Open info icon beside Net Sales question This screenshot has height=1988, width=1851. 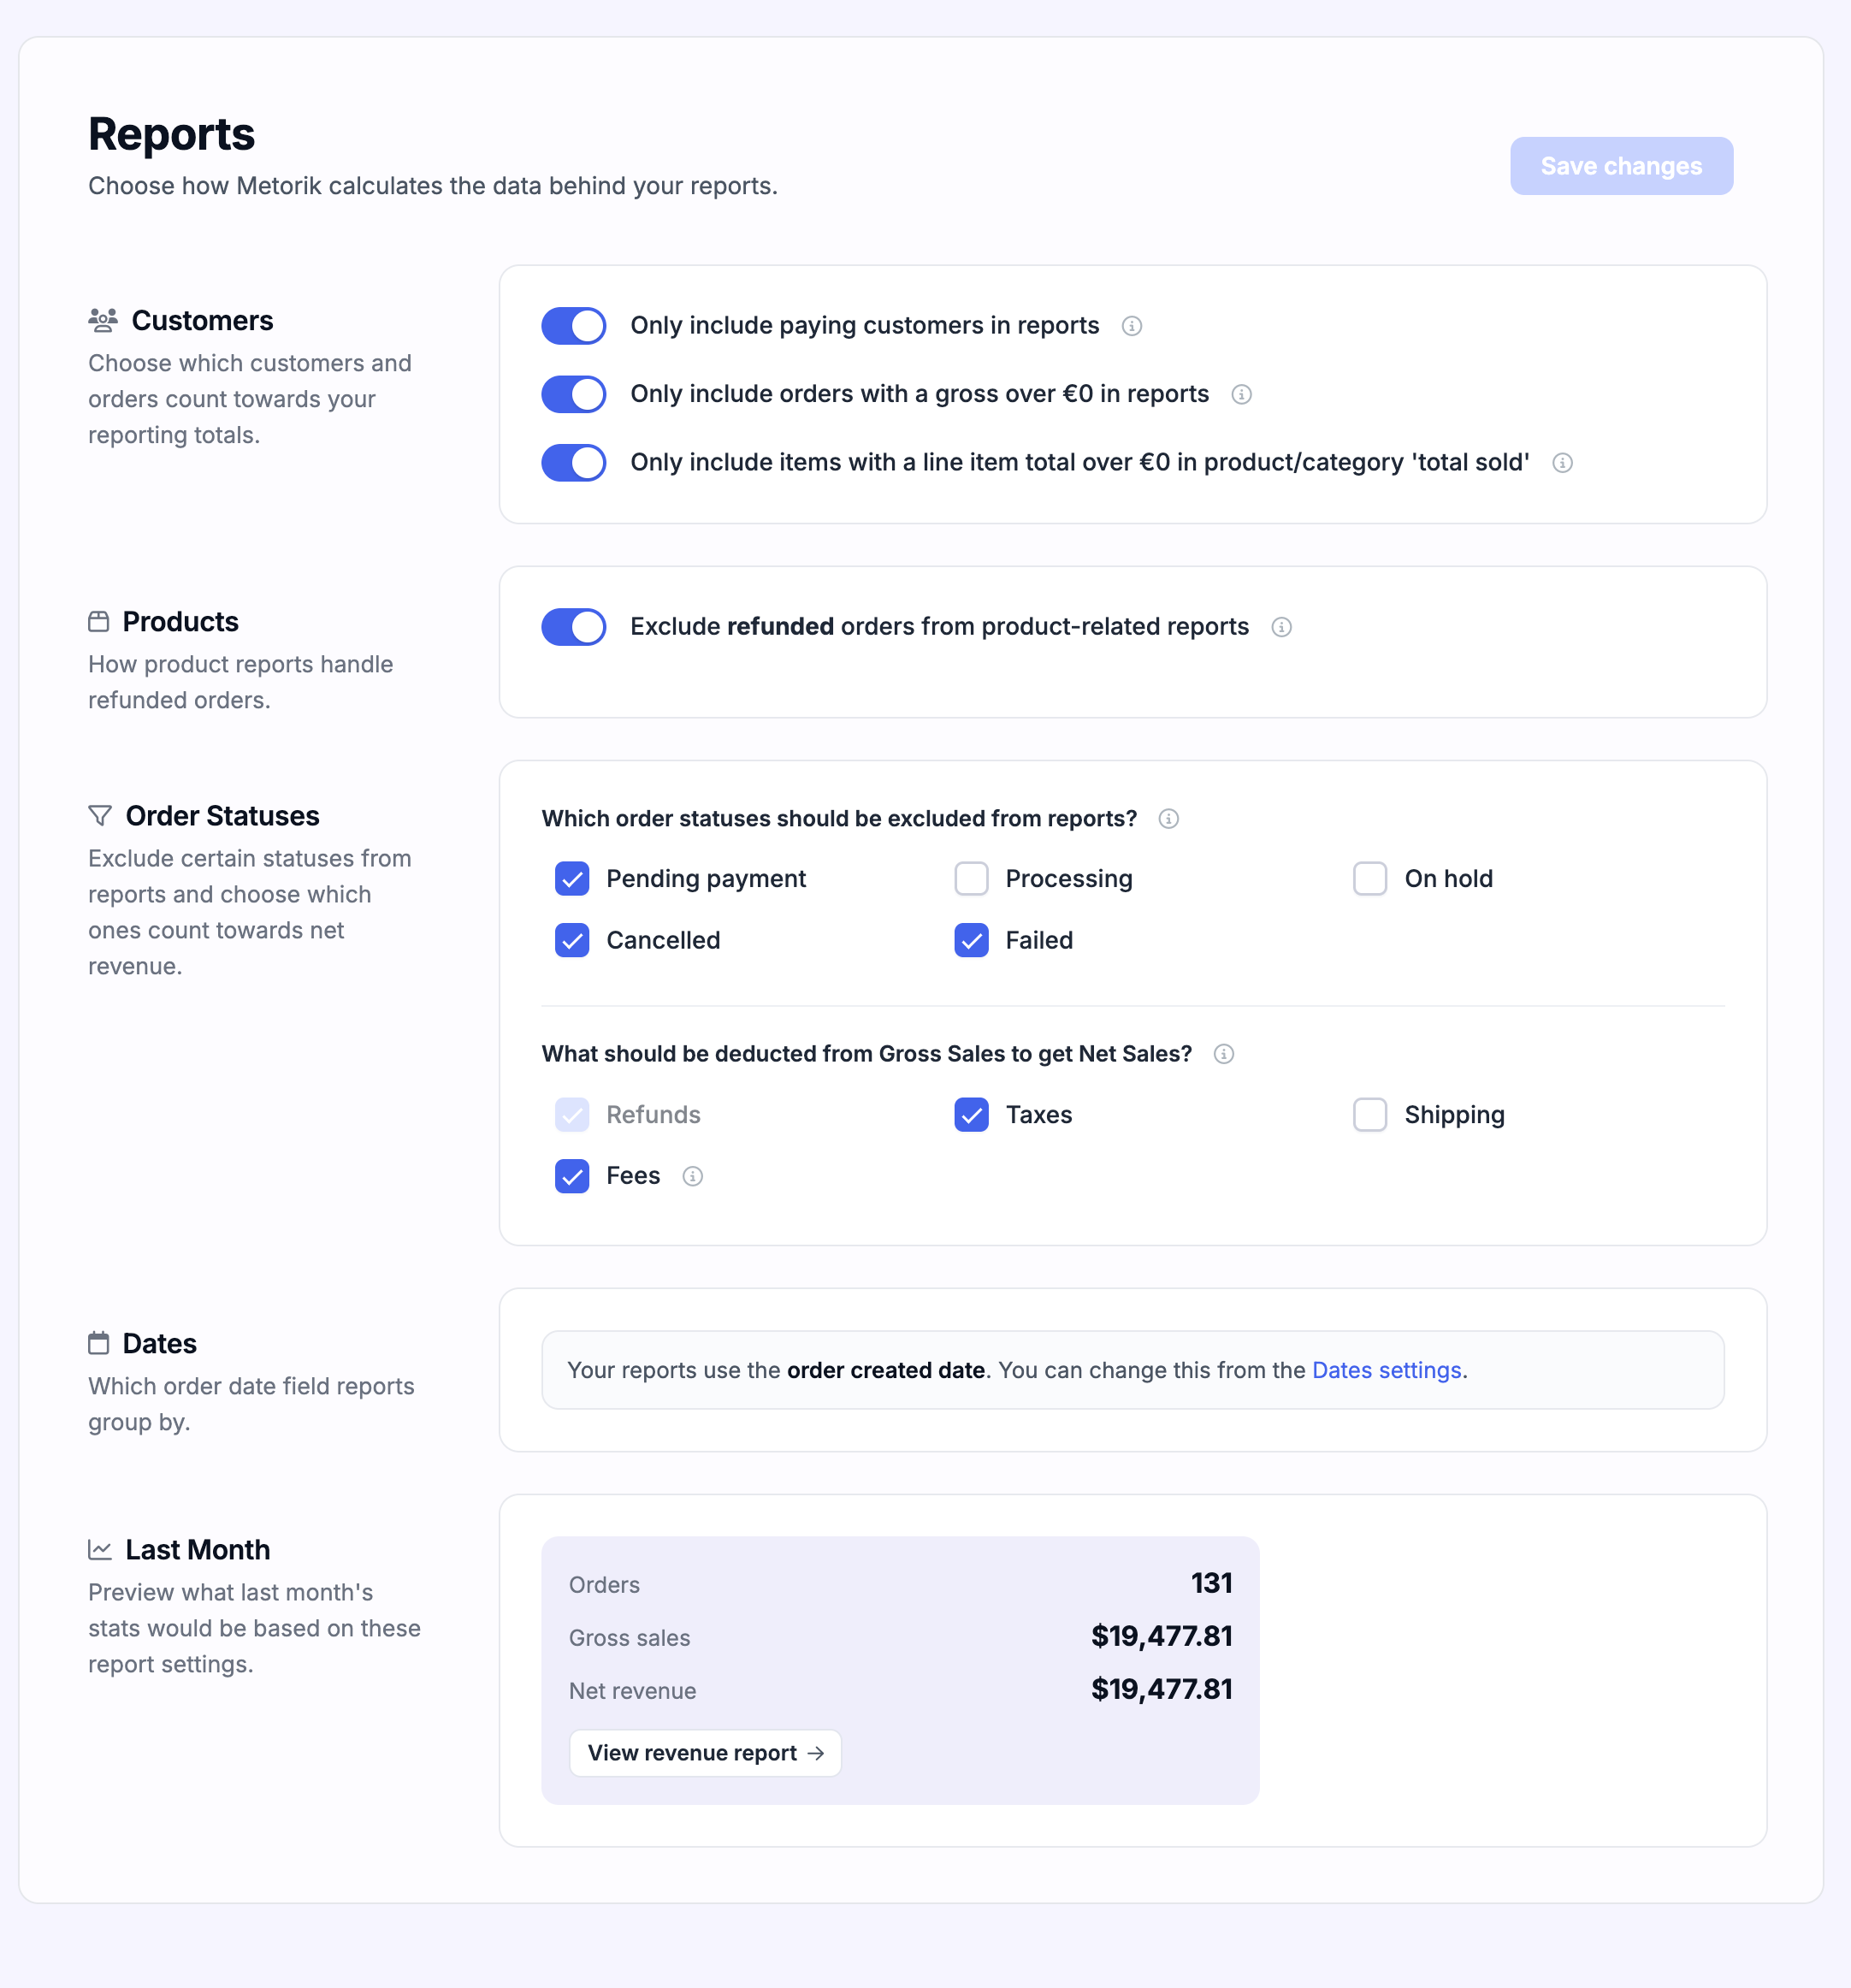tap(1224, 1054)
